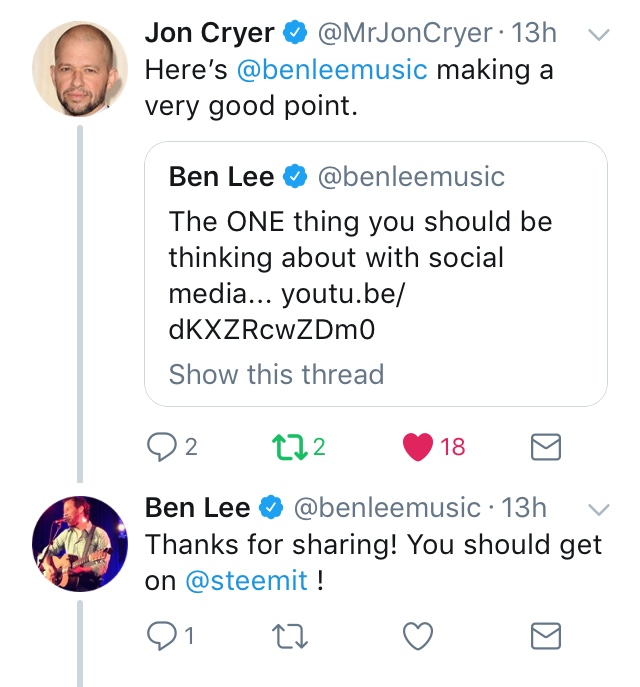Retweet Jon Cryer's tweet
Screen dimensions: 640x687
tap(289, 446)
